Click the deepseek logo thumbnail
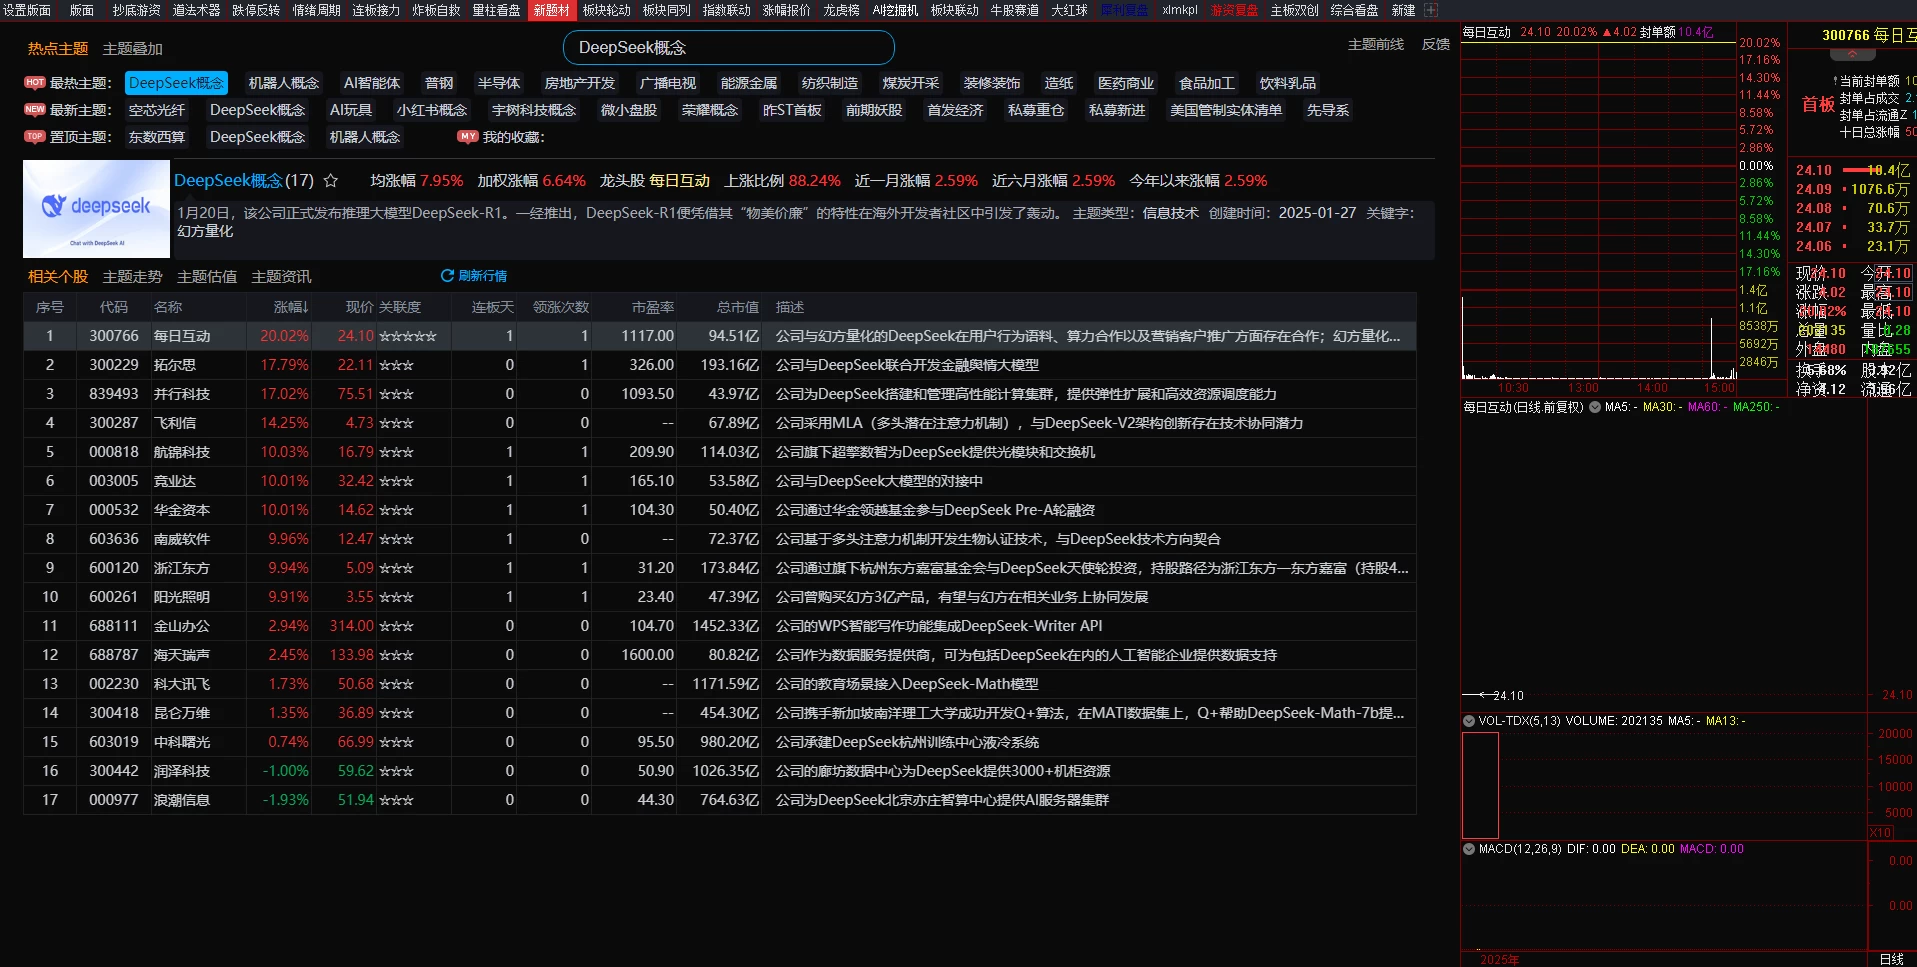This screenshot has height=967, width=1917. coord(97,209)
